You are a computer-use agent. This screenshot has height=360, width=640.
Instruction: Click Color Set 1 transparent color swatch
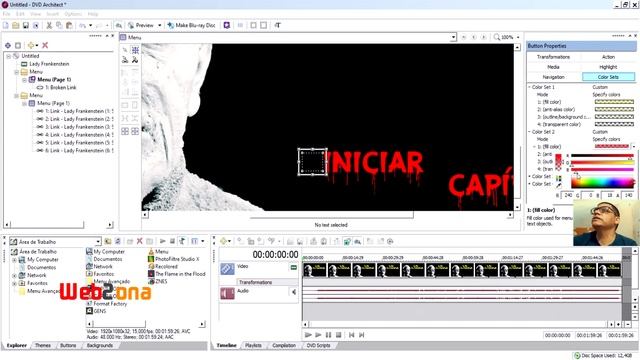[614, 124]
